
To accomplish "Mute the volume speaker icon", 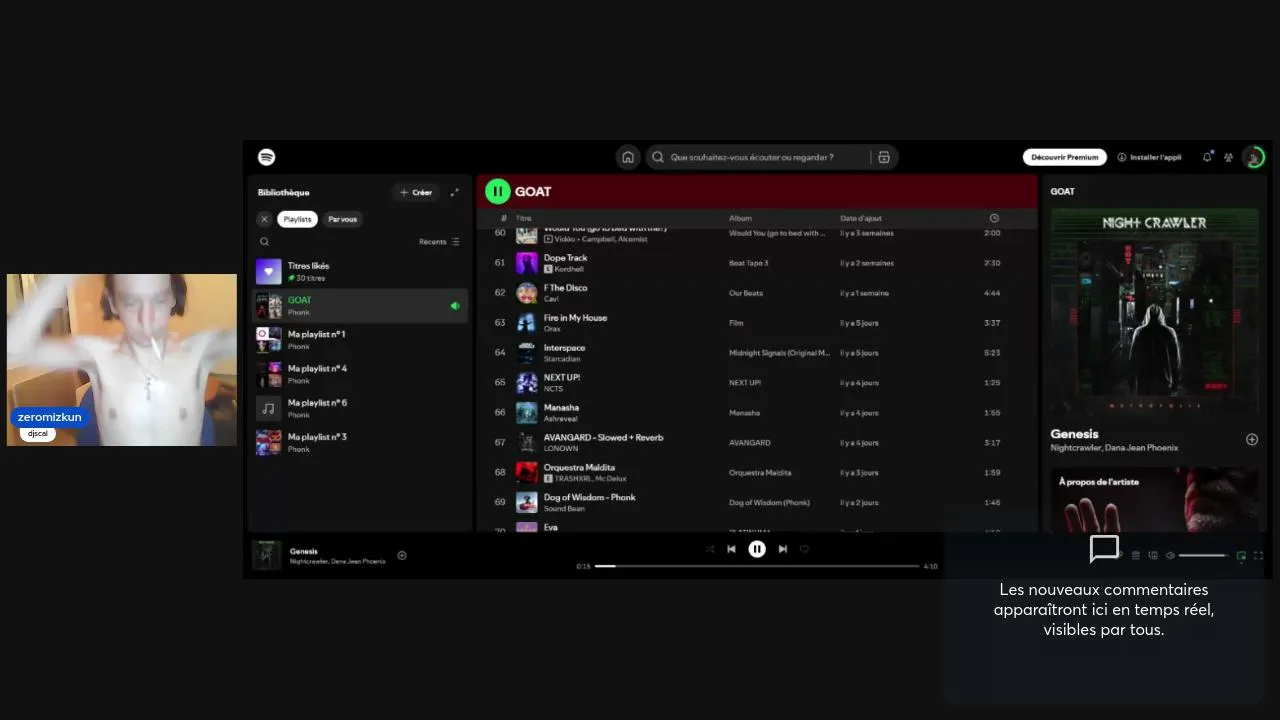I will pos(1170,556).
